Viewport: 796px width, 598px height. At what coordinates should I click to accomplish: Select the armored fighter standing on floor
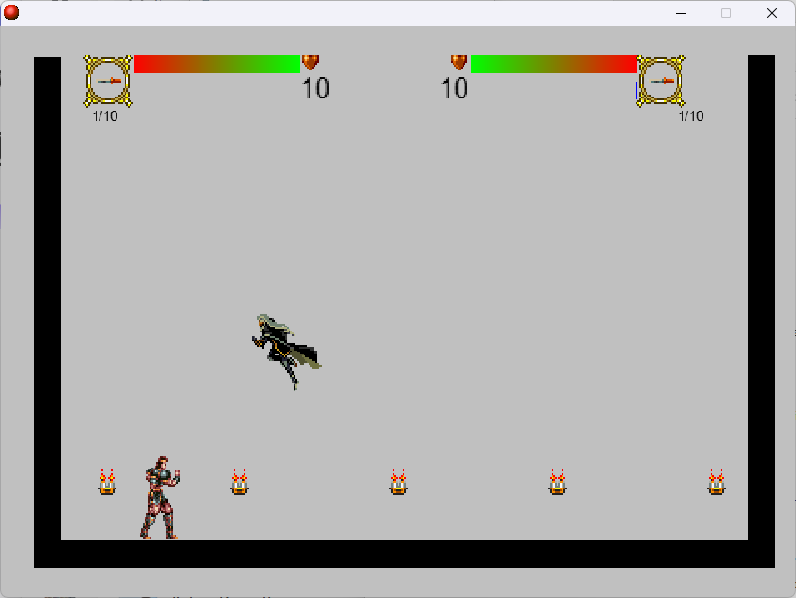coord(160,498)
